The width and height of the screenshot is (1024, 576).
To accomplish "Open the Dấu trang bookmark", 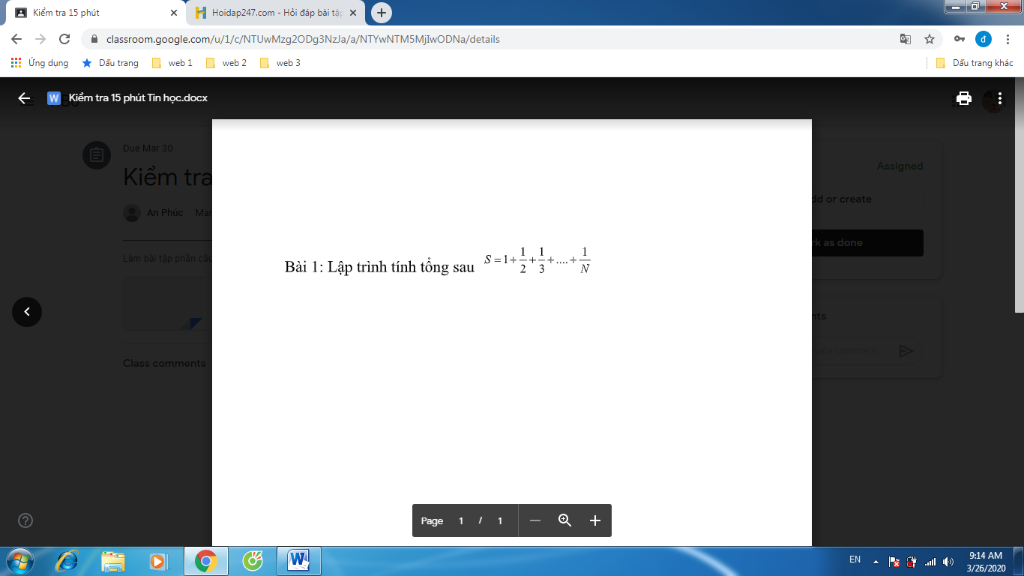I will point(110,63).
